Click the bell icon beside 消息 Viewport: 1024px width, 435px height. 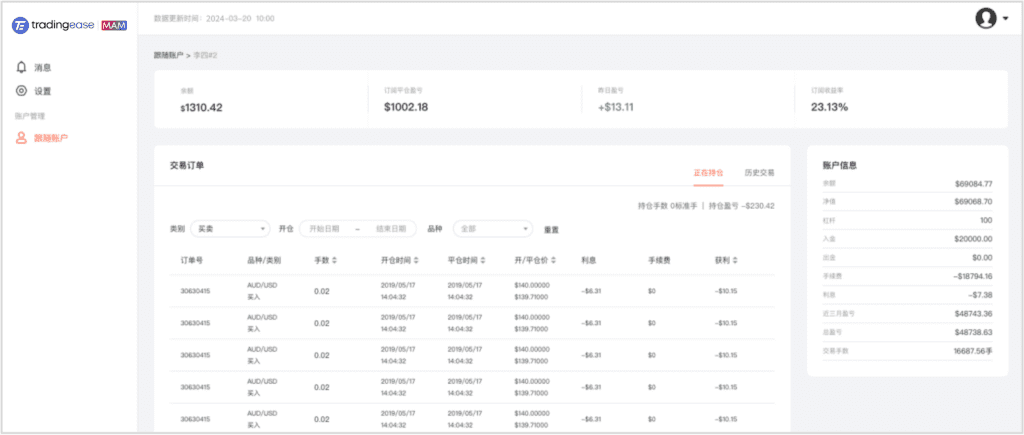(x=22, y=67)
